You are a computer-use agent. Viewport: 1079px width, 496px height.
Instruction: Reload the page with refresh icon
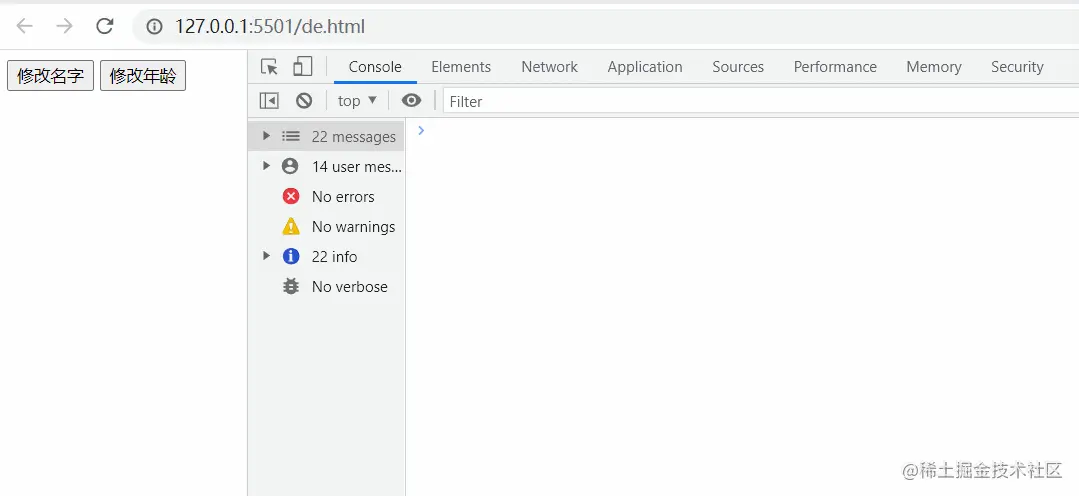105,26
